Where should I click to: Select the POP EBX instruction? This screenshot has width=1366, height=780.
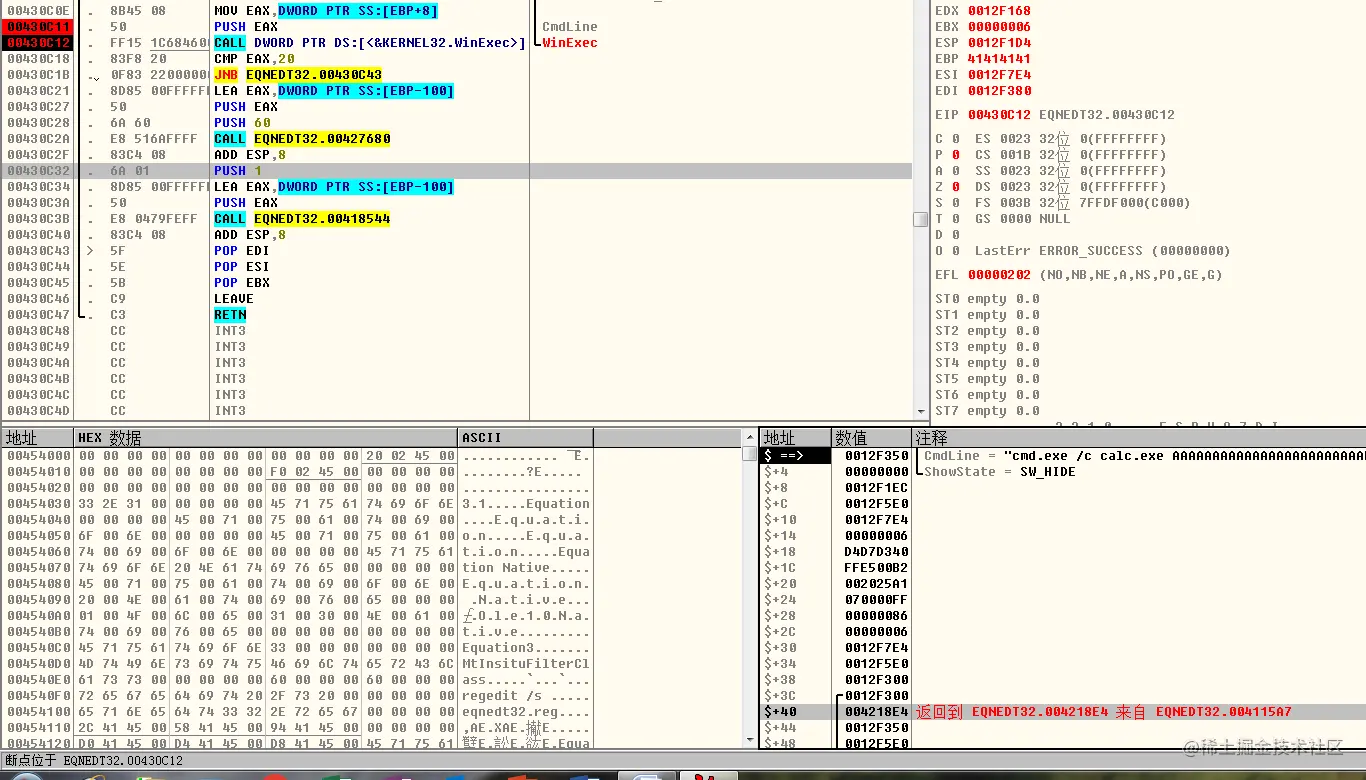242,283
